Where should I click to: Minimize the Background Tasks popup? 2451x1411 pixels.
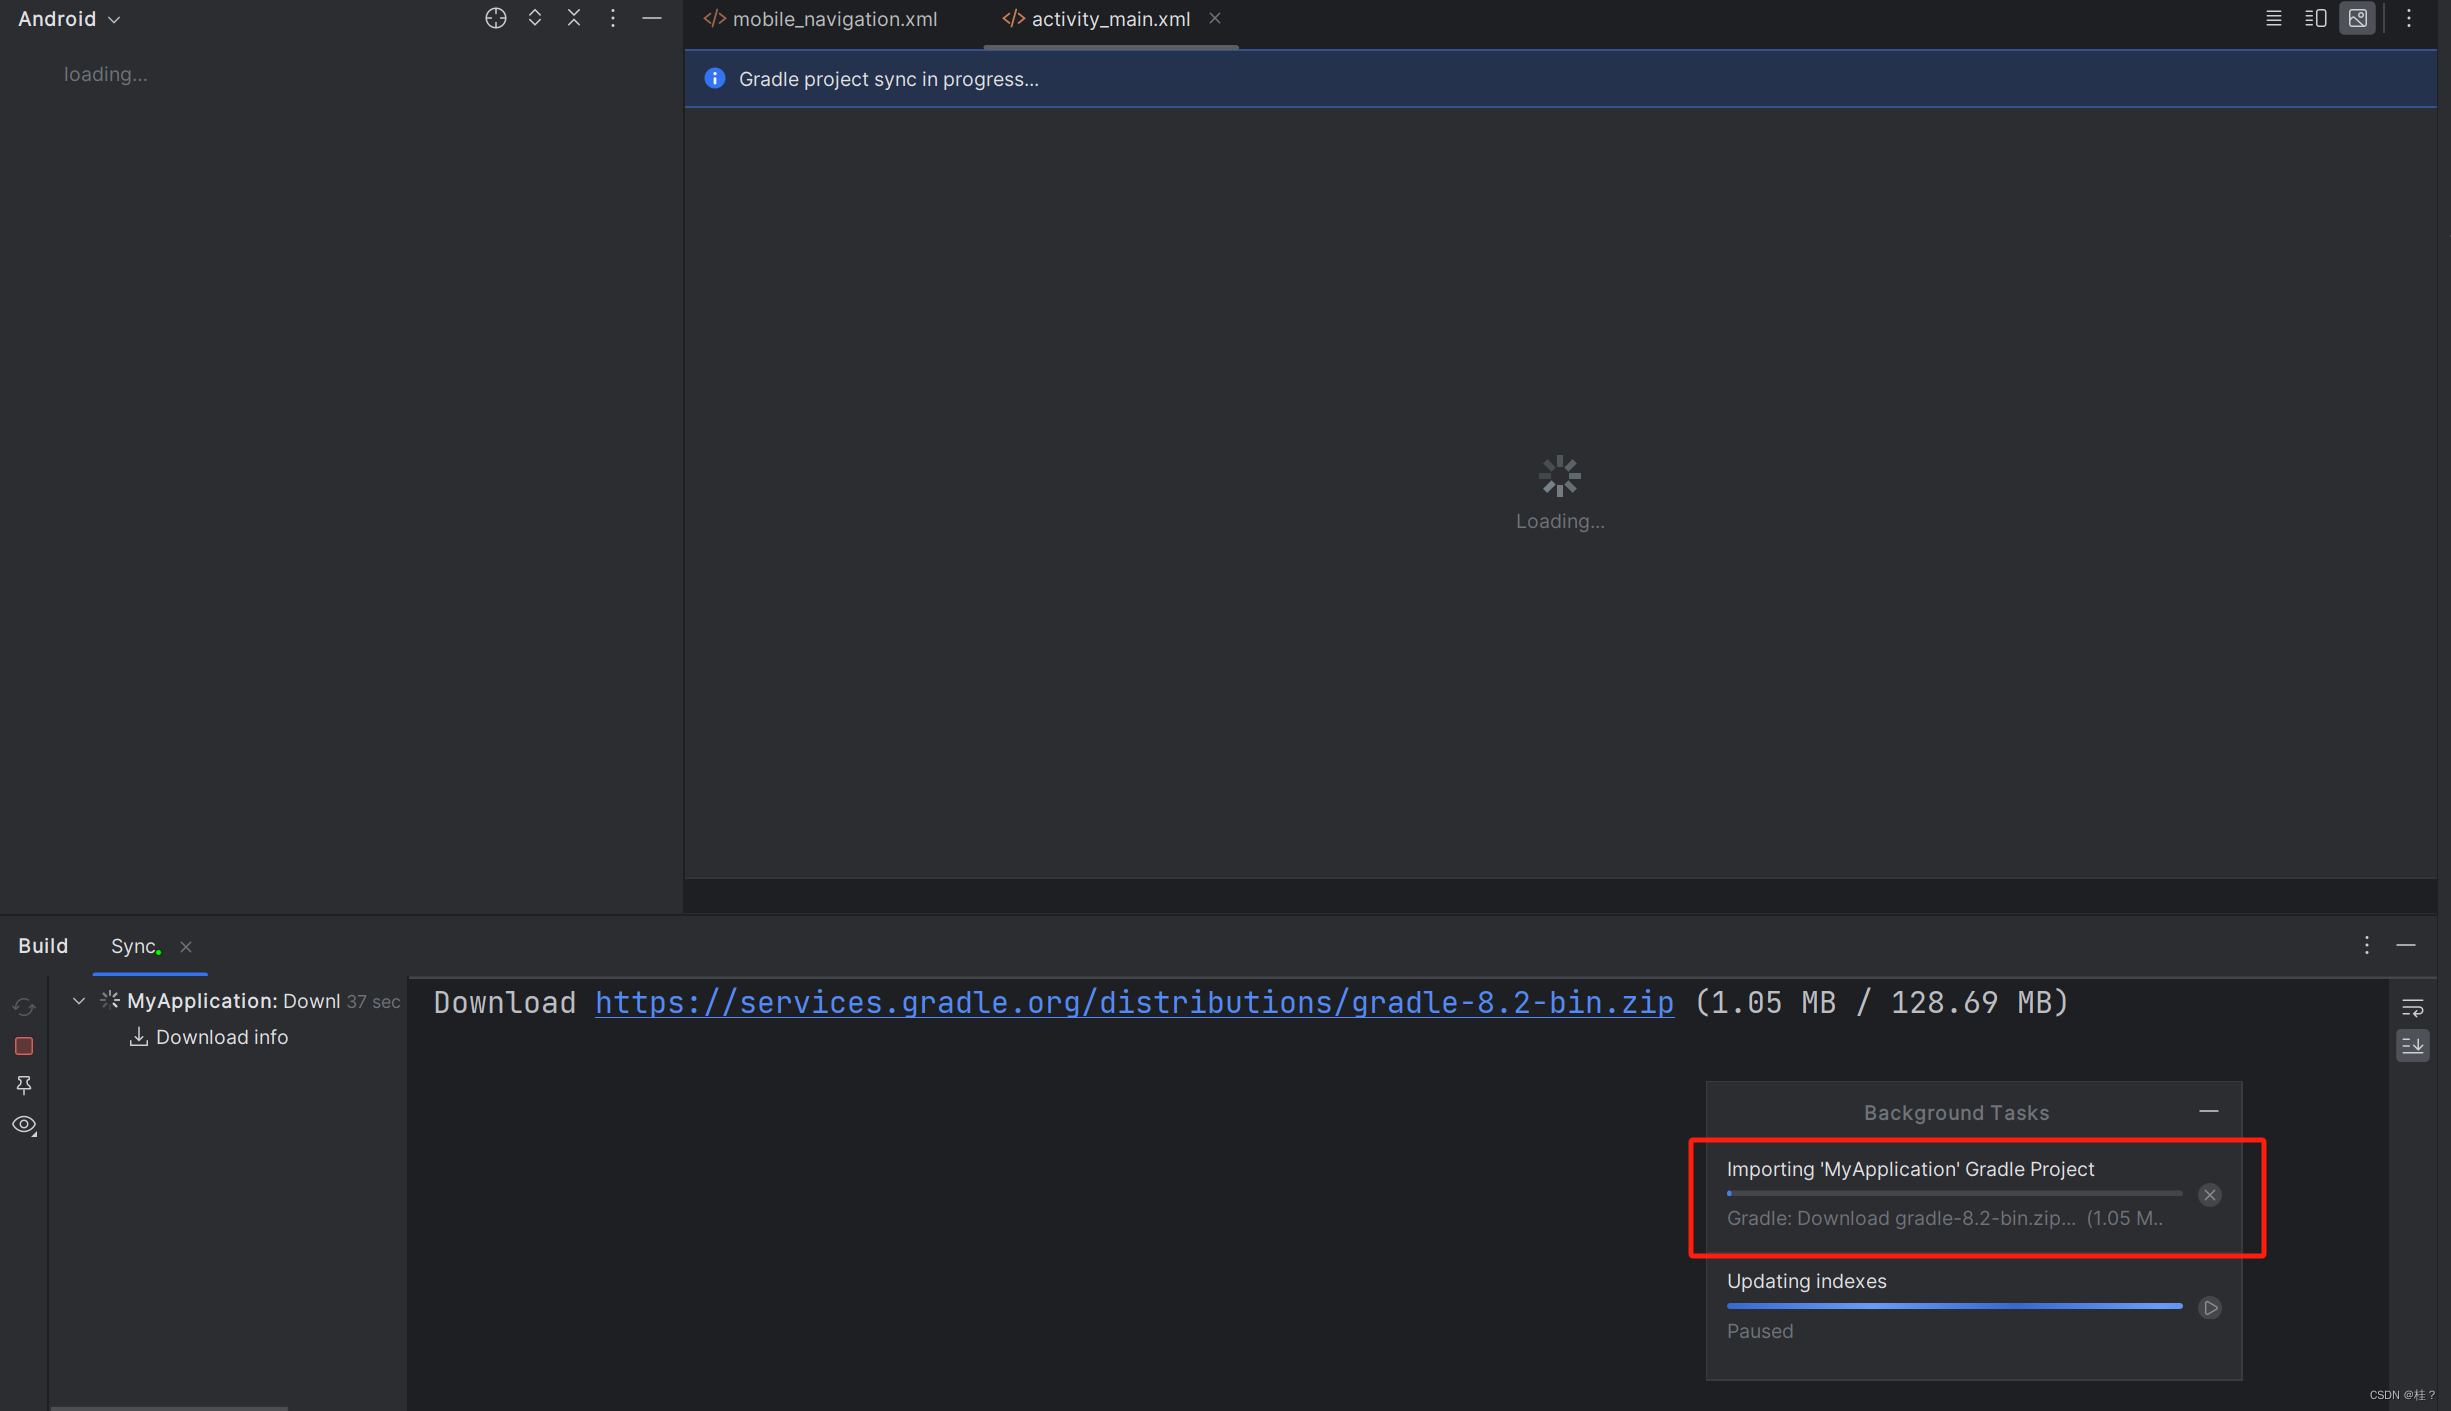pyautogui.click(x=2208, y=1111)
